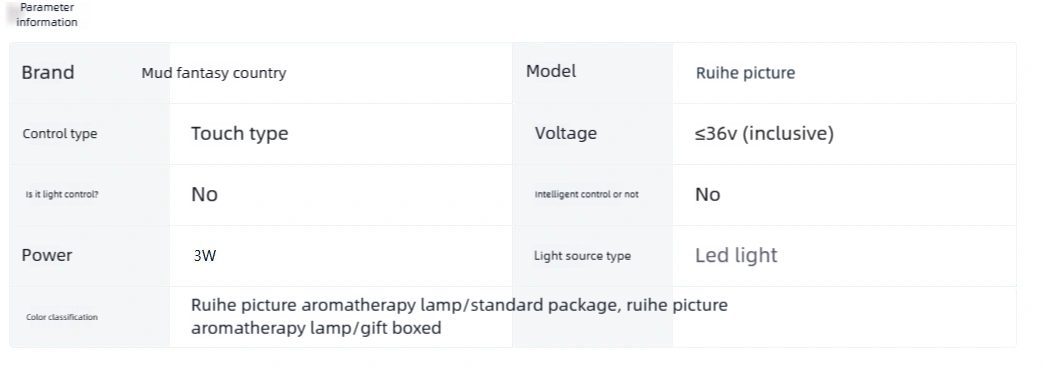Click the Led light value
The width and height of the screenshot is (1044, 370).
click(x=736, y=256)
